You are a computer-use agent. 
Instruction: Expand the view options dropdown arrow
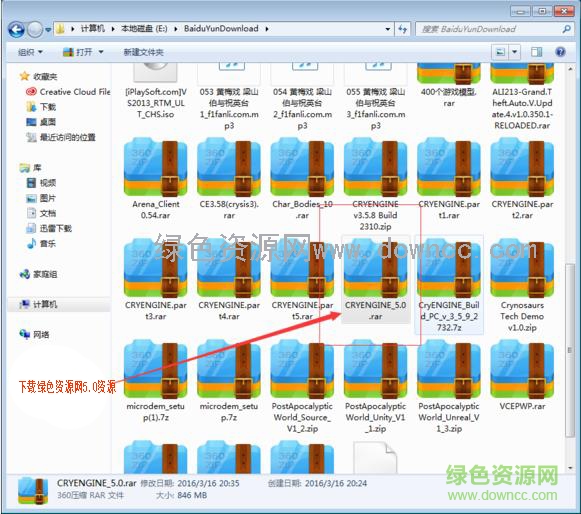point(515,52)
